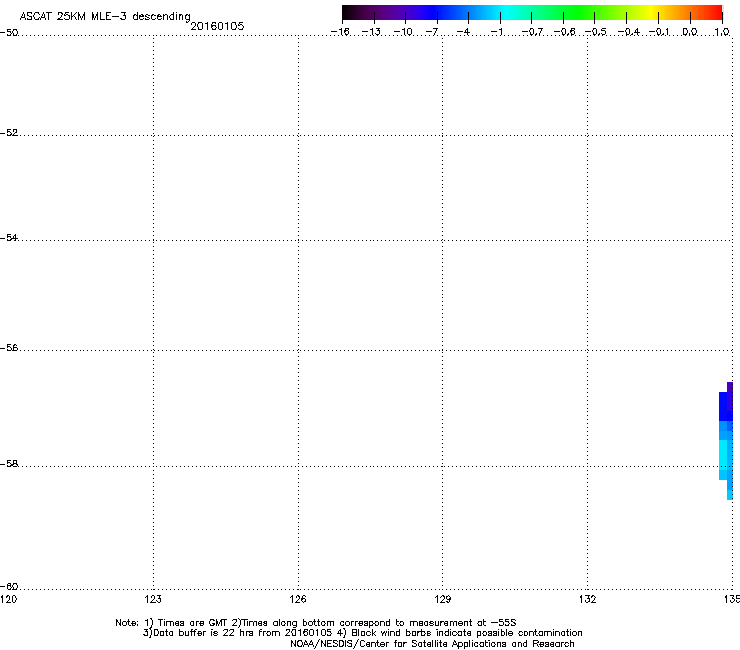Viewport: 740px width, 650px height.
Task: Click the yellow section of the color bar
Action: pos(651,12)
